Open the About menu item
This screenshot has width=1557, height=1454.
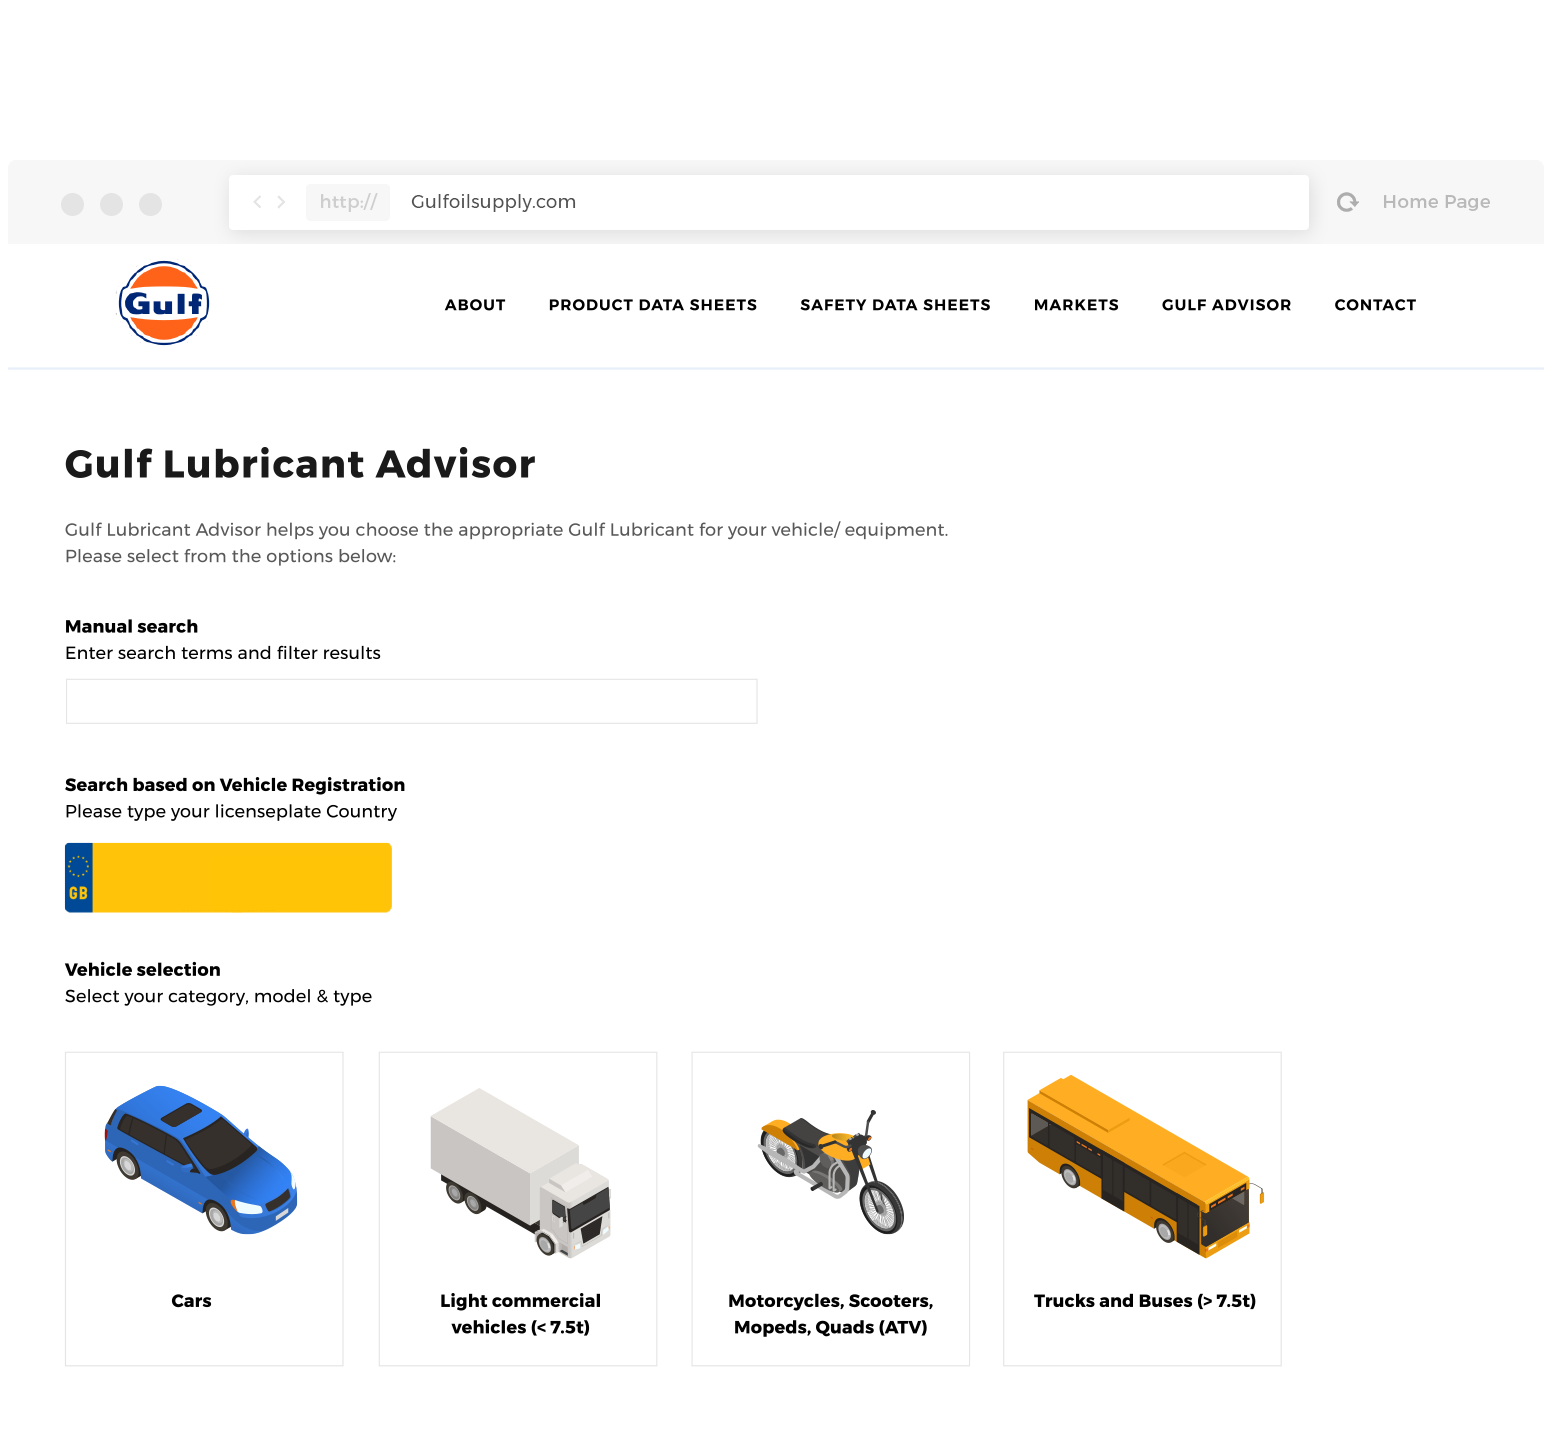tap(475, 305)
